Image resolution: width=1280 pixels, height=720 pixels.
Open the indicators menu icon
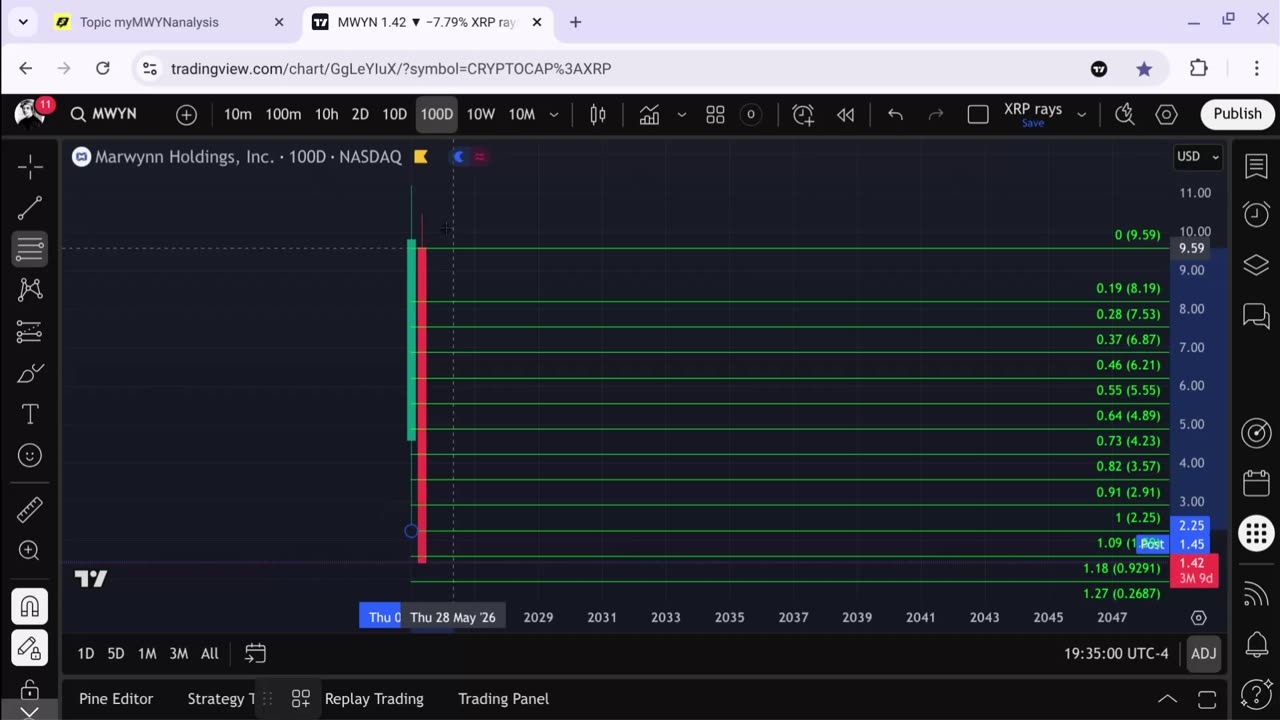[x=650, y=115]
